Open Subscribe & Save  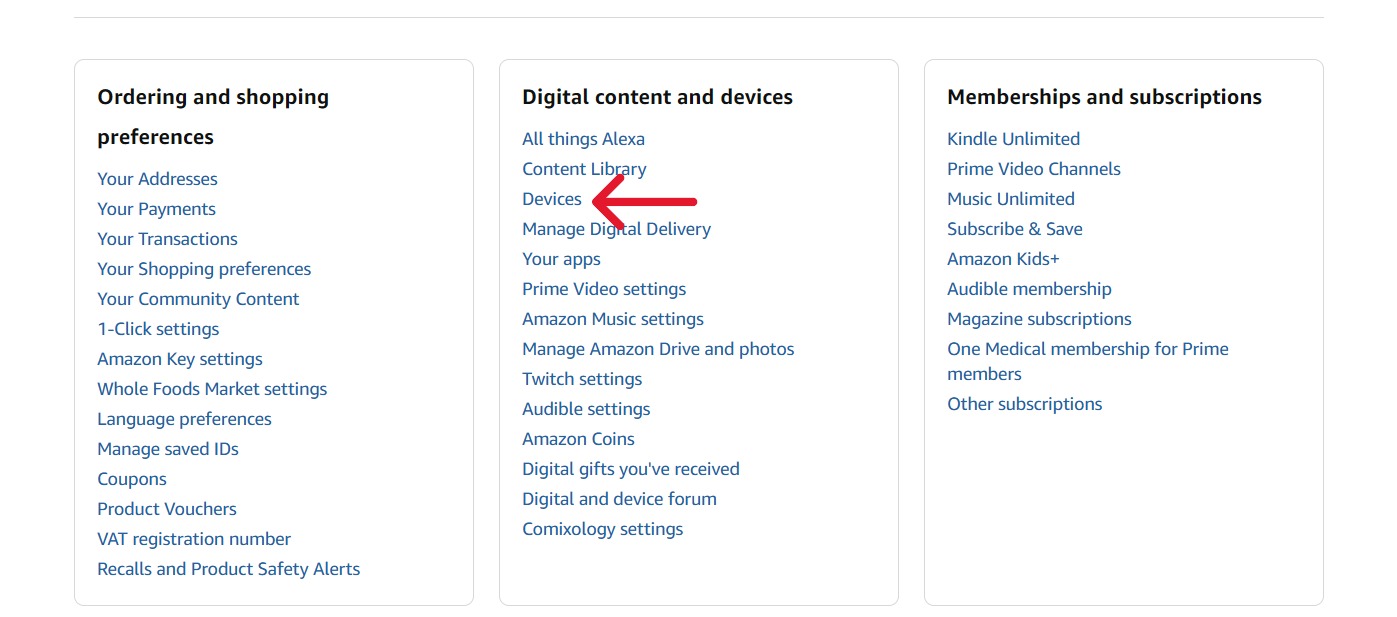(1015, 229)
